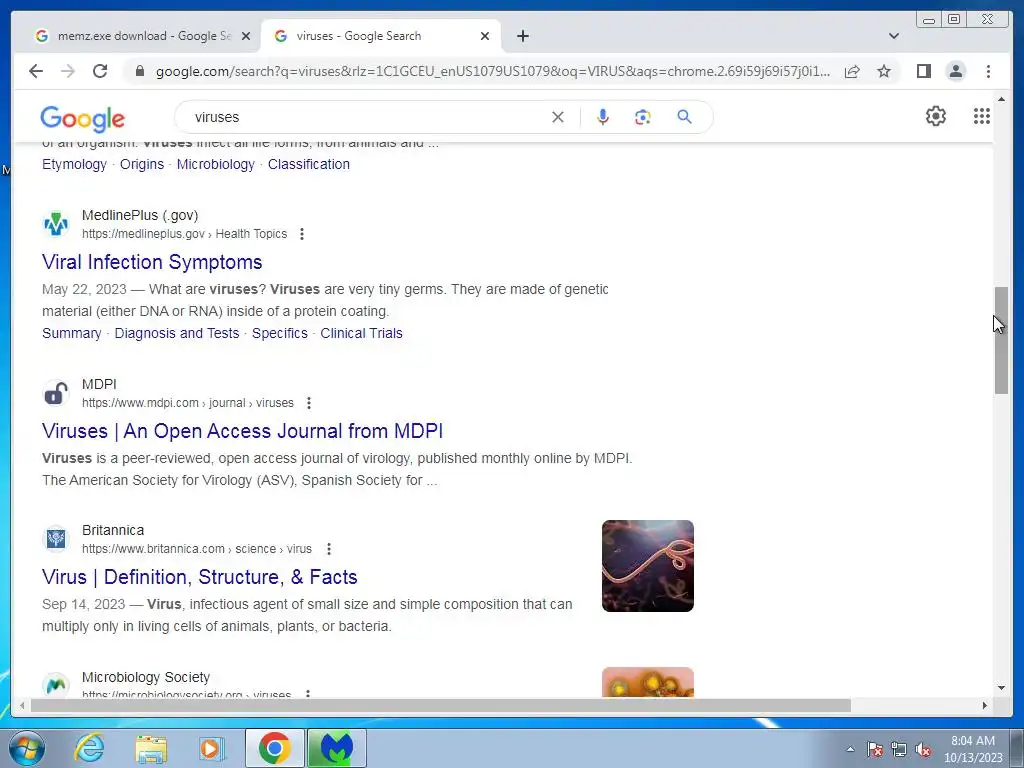Close the viruses Google Search tab

click(485, 36)
